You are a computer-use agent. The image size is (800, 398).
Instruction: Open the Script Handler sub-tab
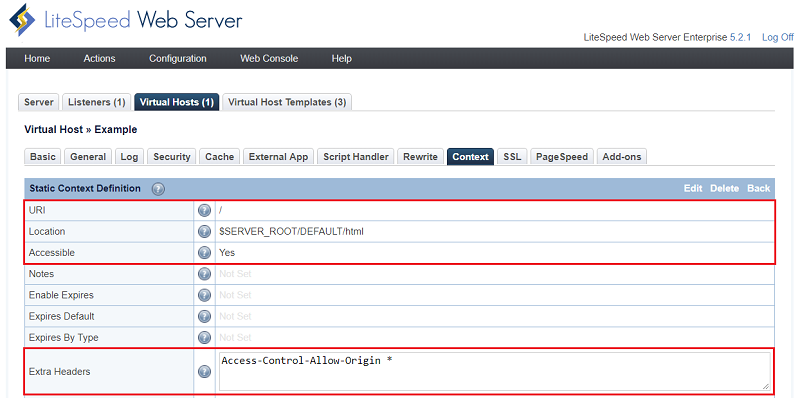coord(356,157)
